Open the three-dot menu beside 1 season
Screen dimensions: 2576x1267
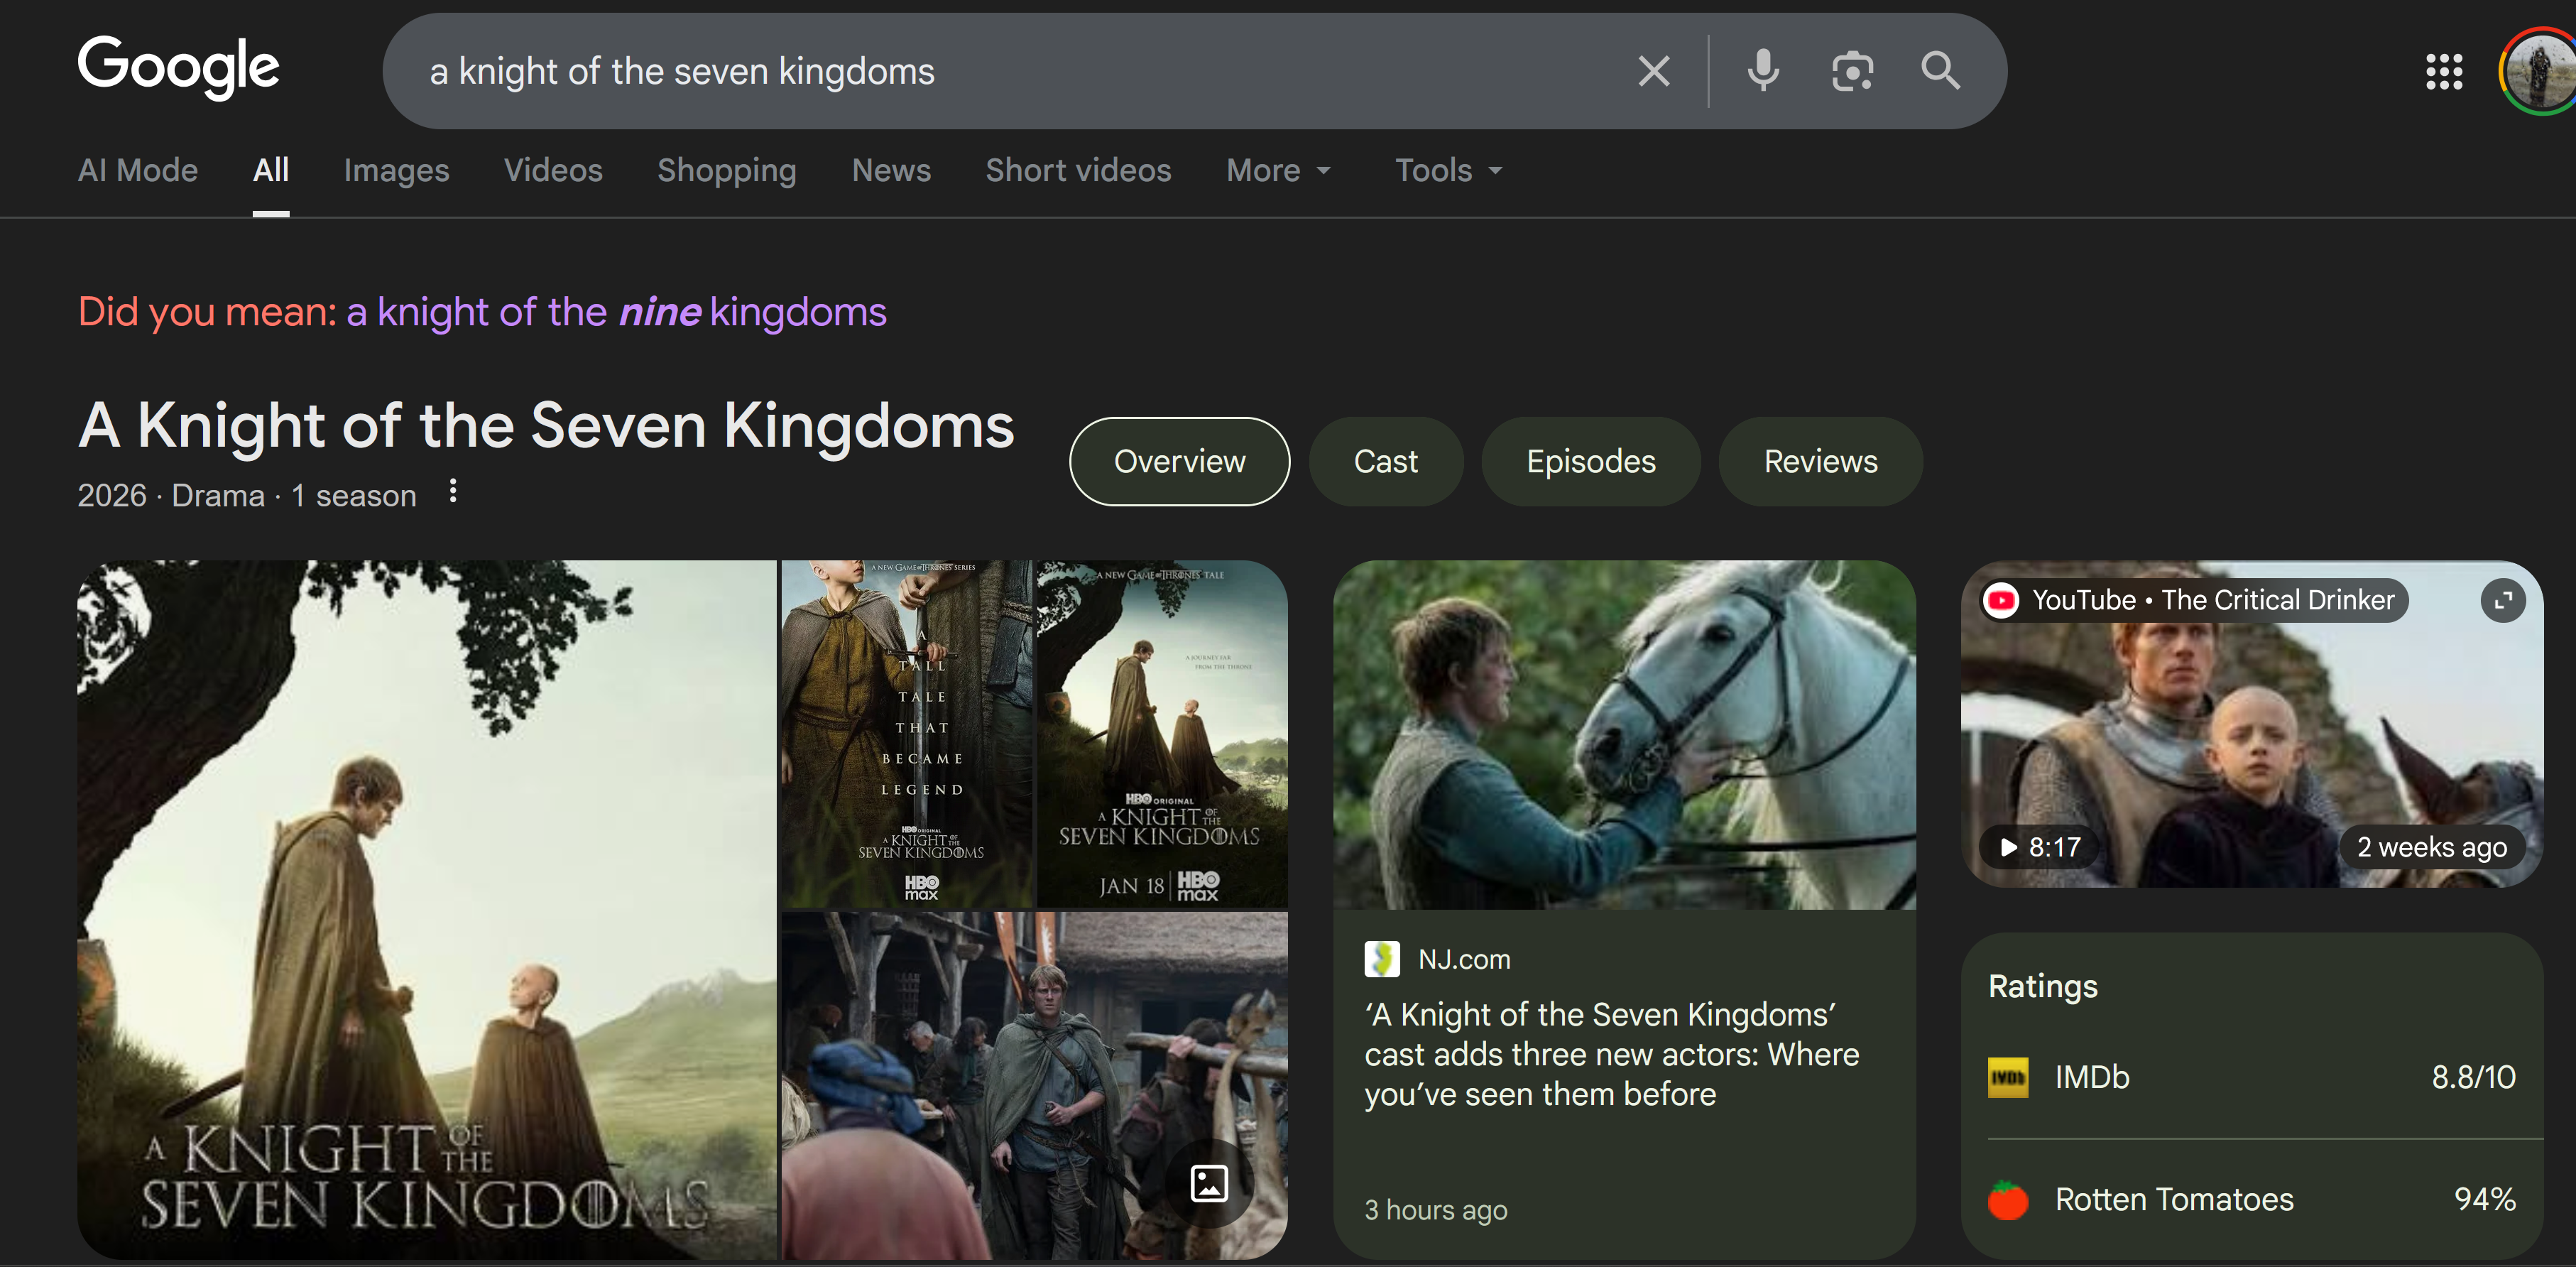[453, 491]
